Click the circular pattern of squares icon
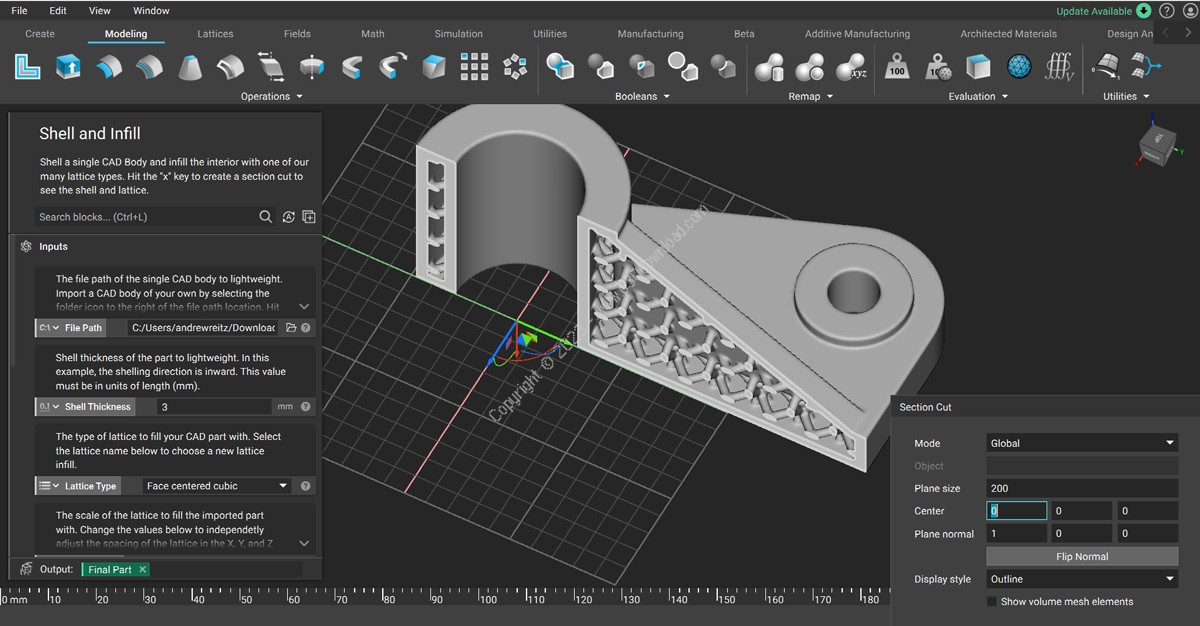Image resolution: width=1200 pixels, height=626 pixels. (515, 67)
